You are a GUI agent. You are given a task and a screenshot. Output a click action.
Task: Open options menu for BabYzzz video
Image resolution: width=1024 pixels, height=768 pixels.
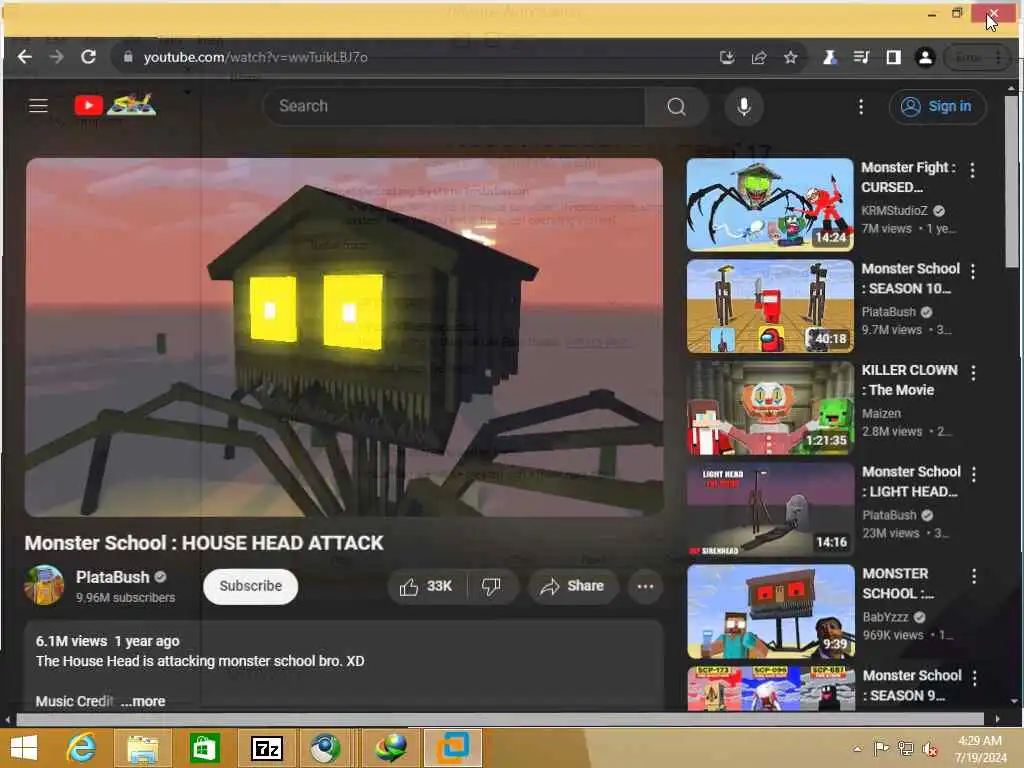click(x=974, y=576)
